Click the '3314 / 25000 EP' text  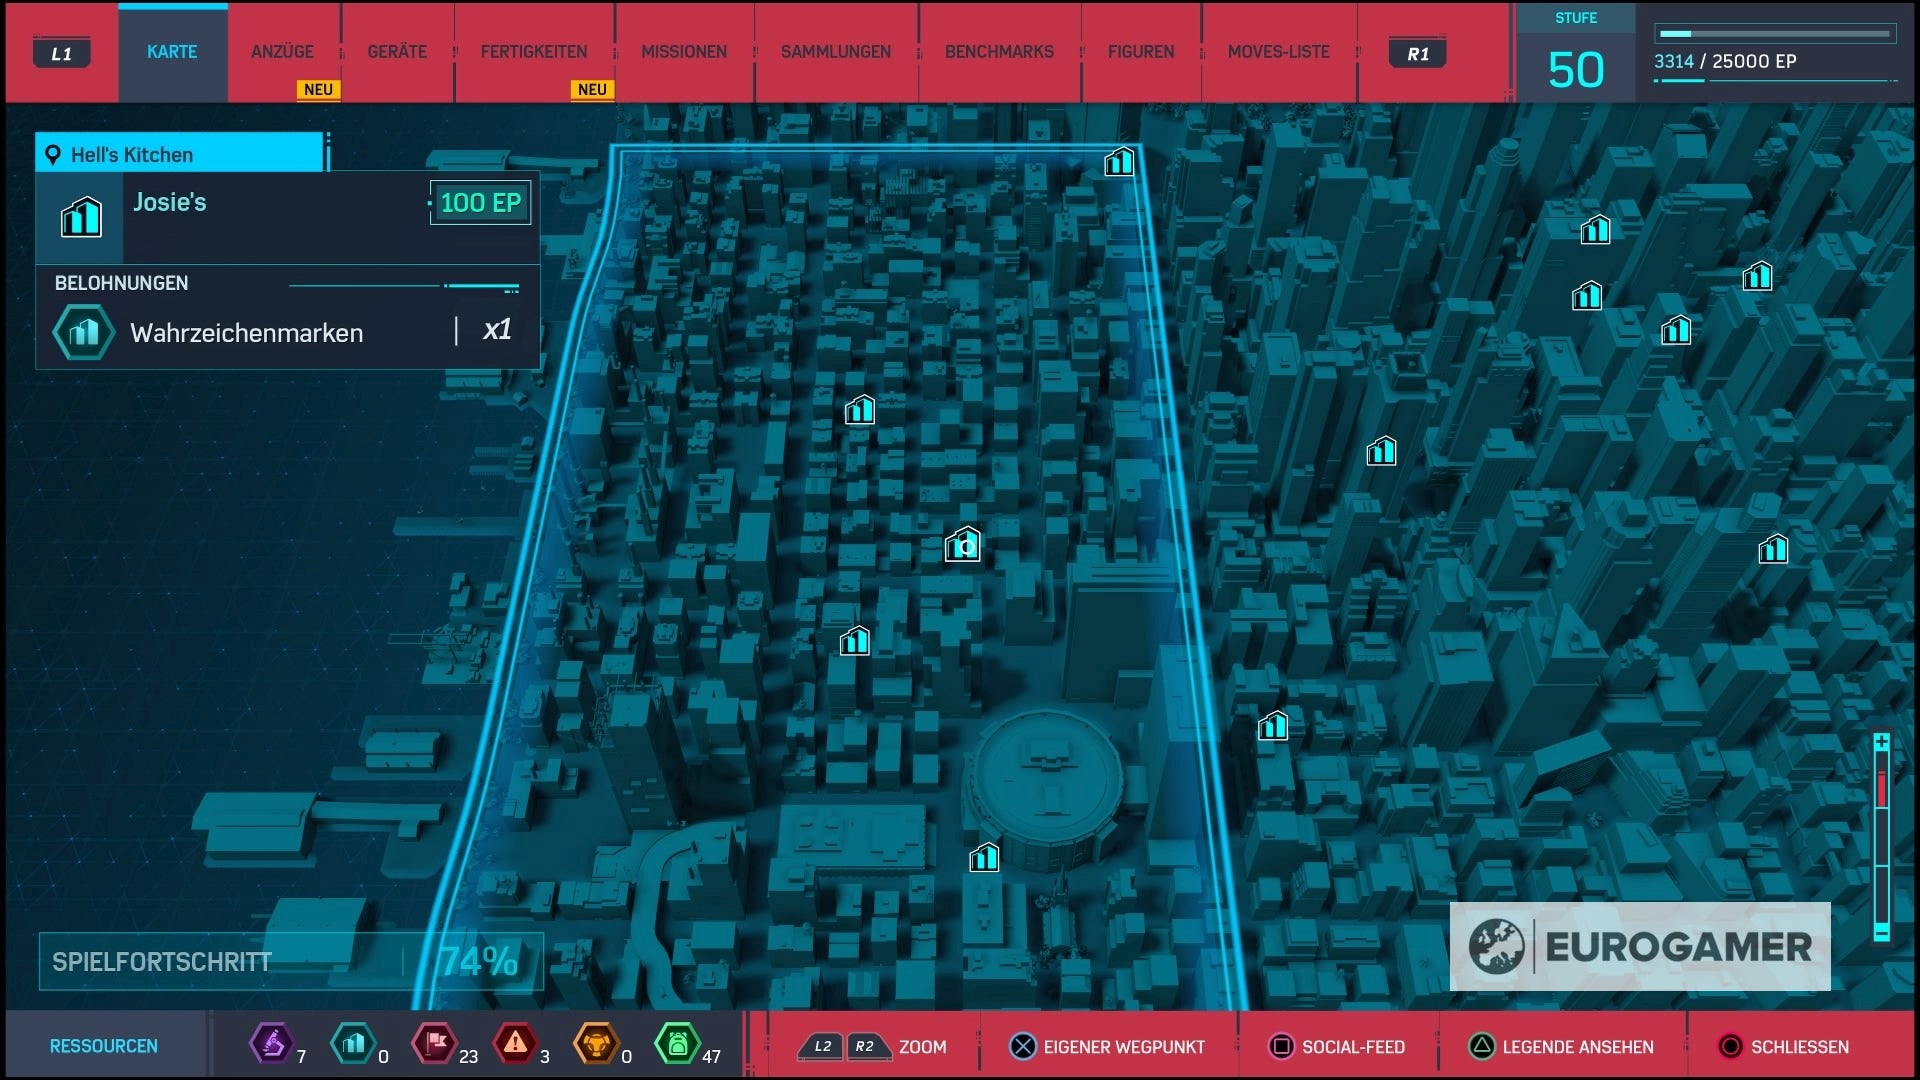pos(1725,61)
